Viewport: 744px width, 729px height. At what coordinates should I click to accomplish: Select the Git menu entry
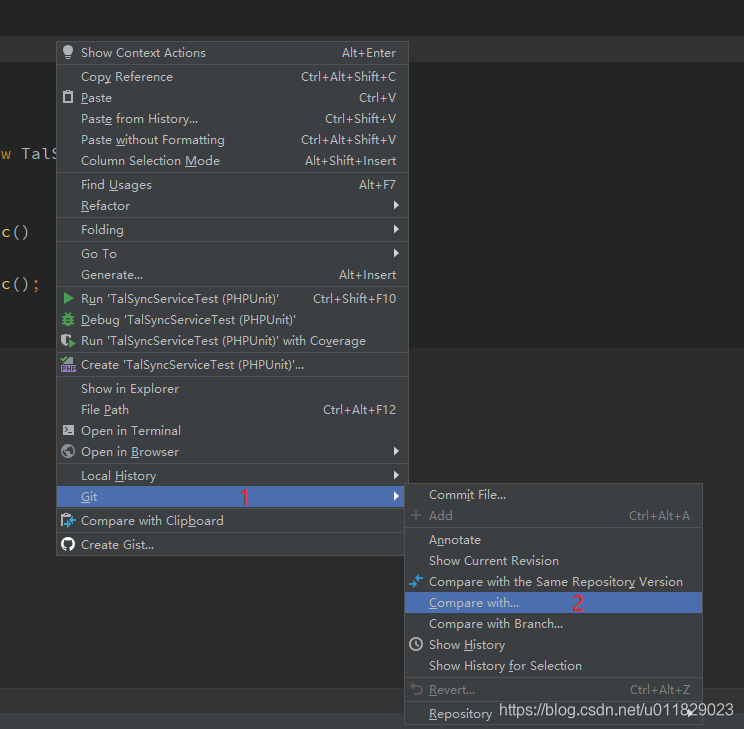coord(232,496)
